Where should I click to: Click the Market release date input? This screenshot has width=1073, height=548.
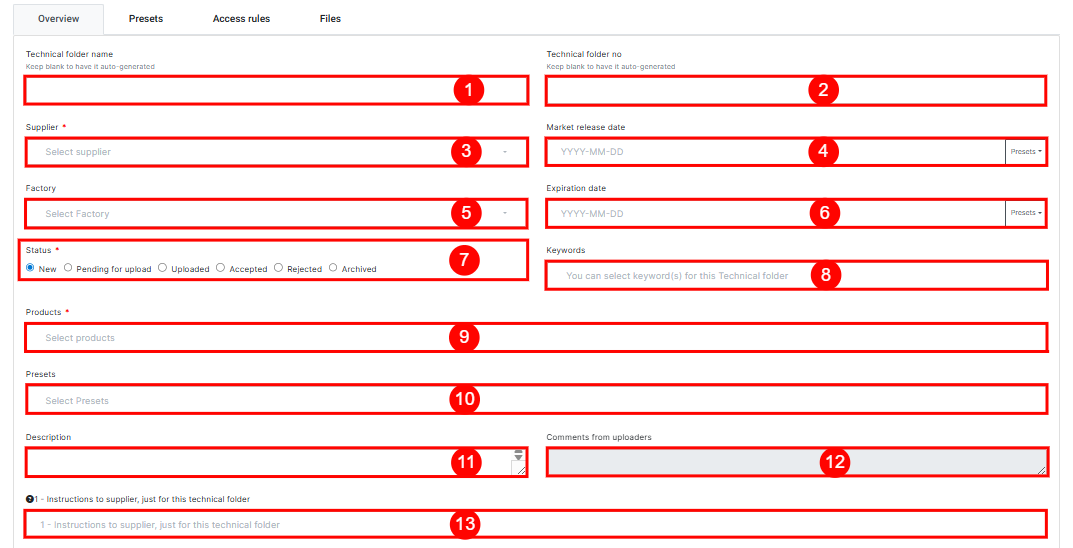(680, 152)
